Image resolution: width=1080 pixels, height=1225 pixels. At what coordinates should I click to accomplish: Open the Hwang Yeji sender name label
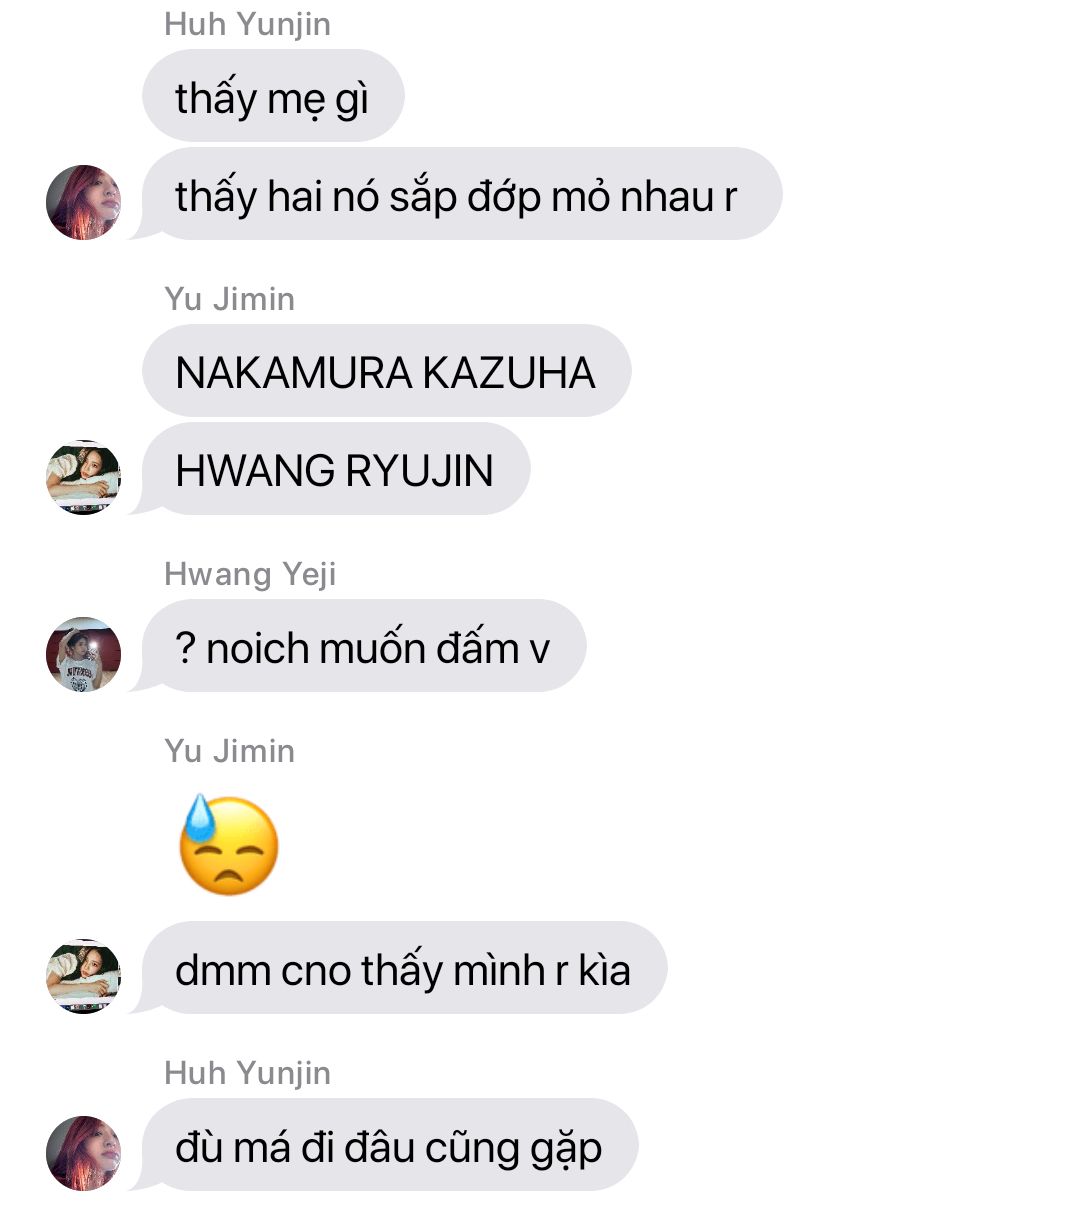[x=250, y=574]
